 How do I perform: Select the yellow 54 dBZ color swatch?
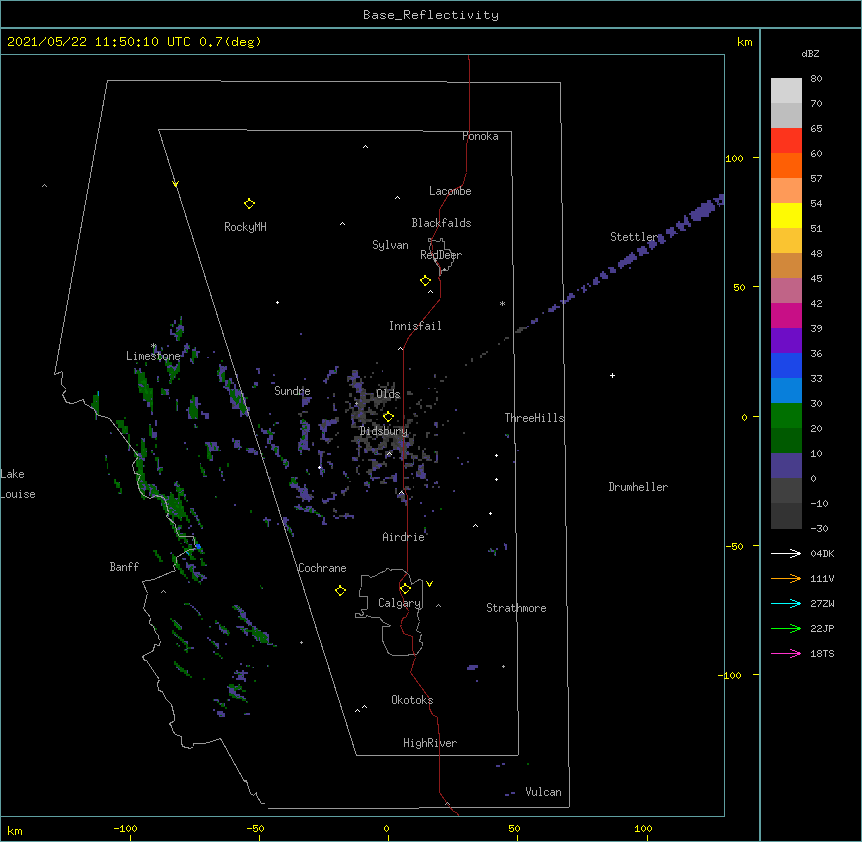pos(786,215)
